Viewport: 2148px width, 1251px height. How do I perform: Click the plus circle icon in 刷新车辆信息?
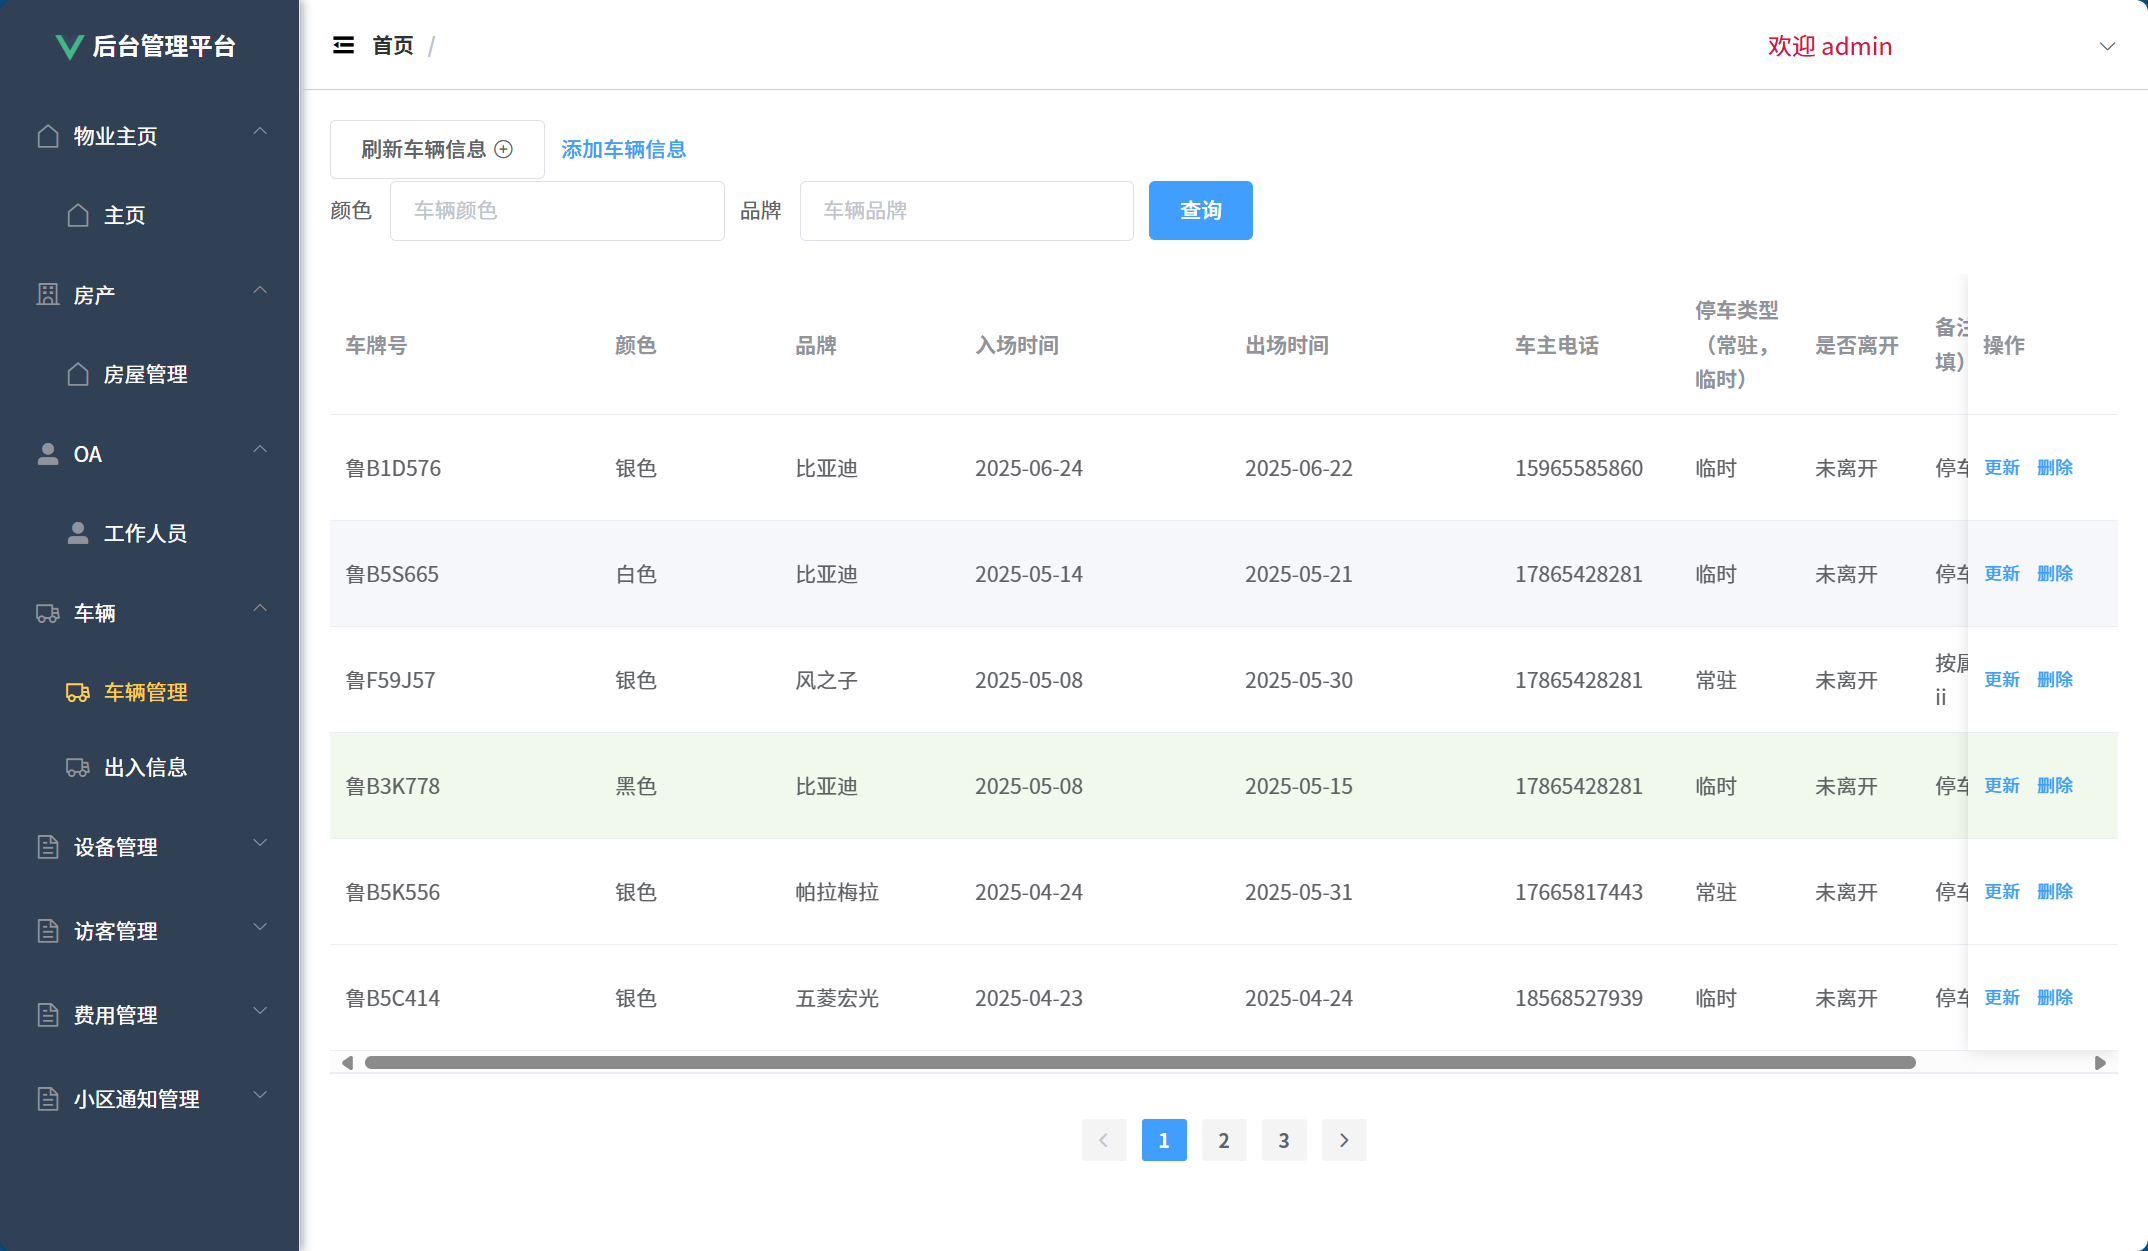tap(504, 149)
